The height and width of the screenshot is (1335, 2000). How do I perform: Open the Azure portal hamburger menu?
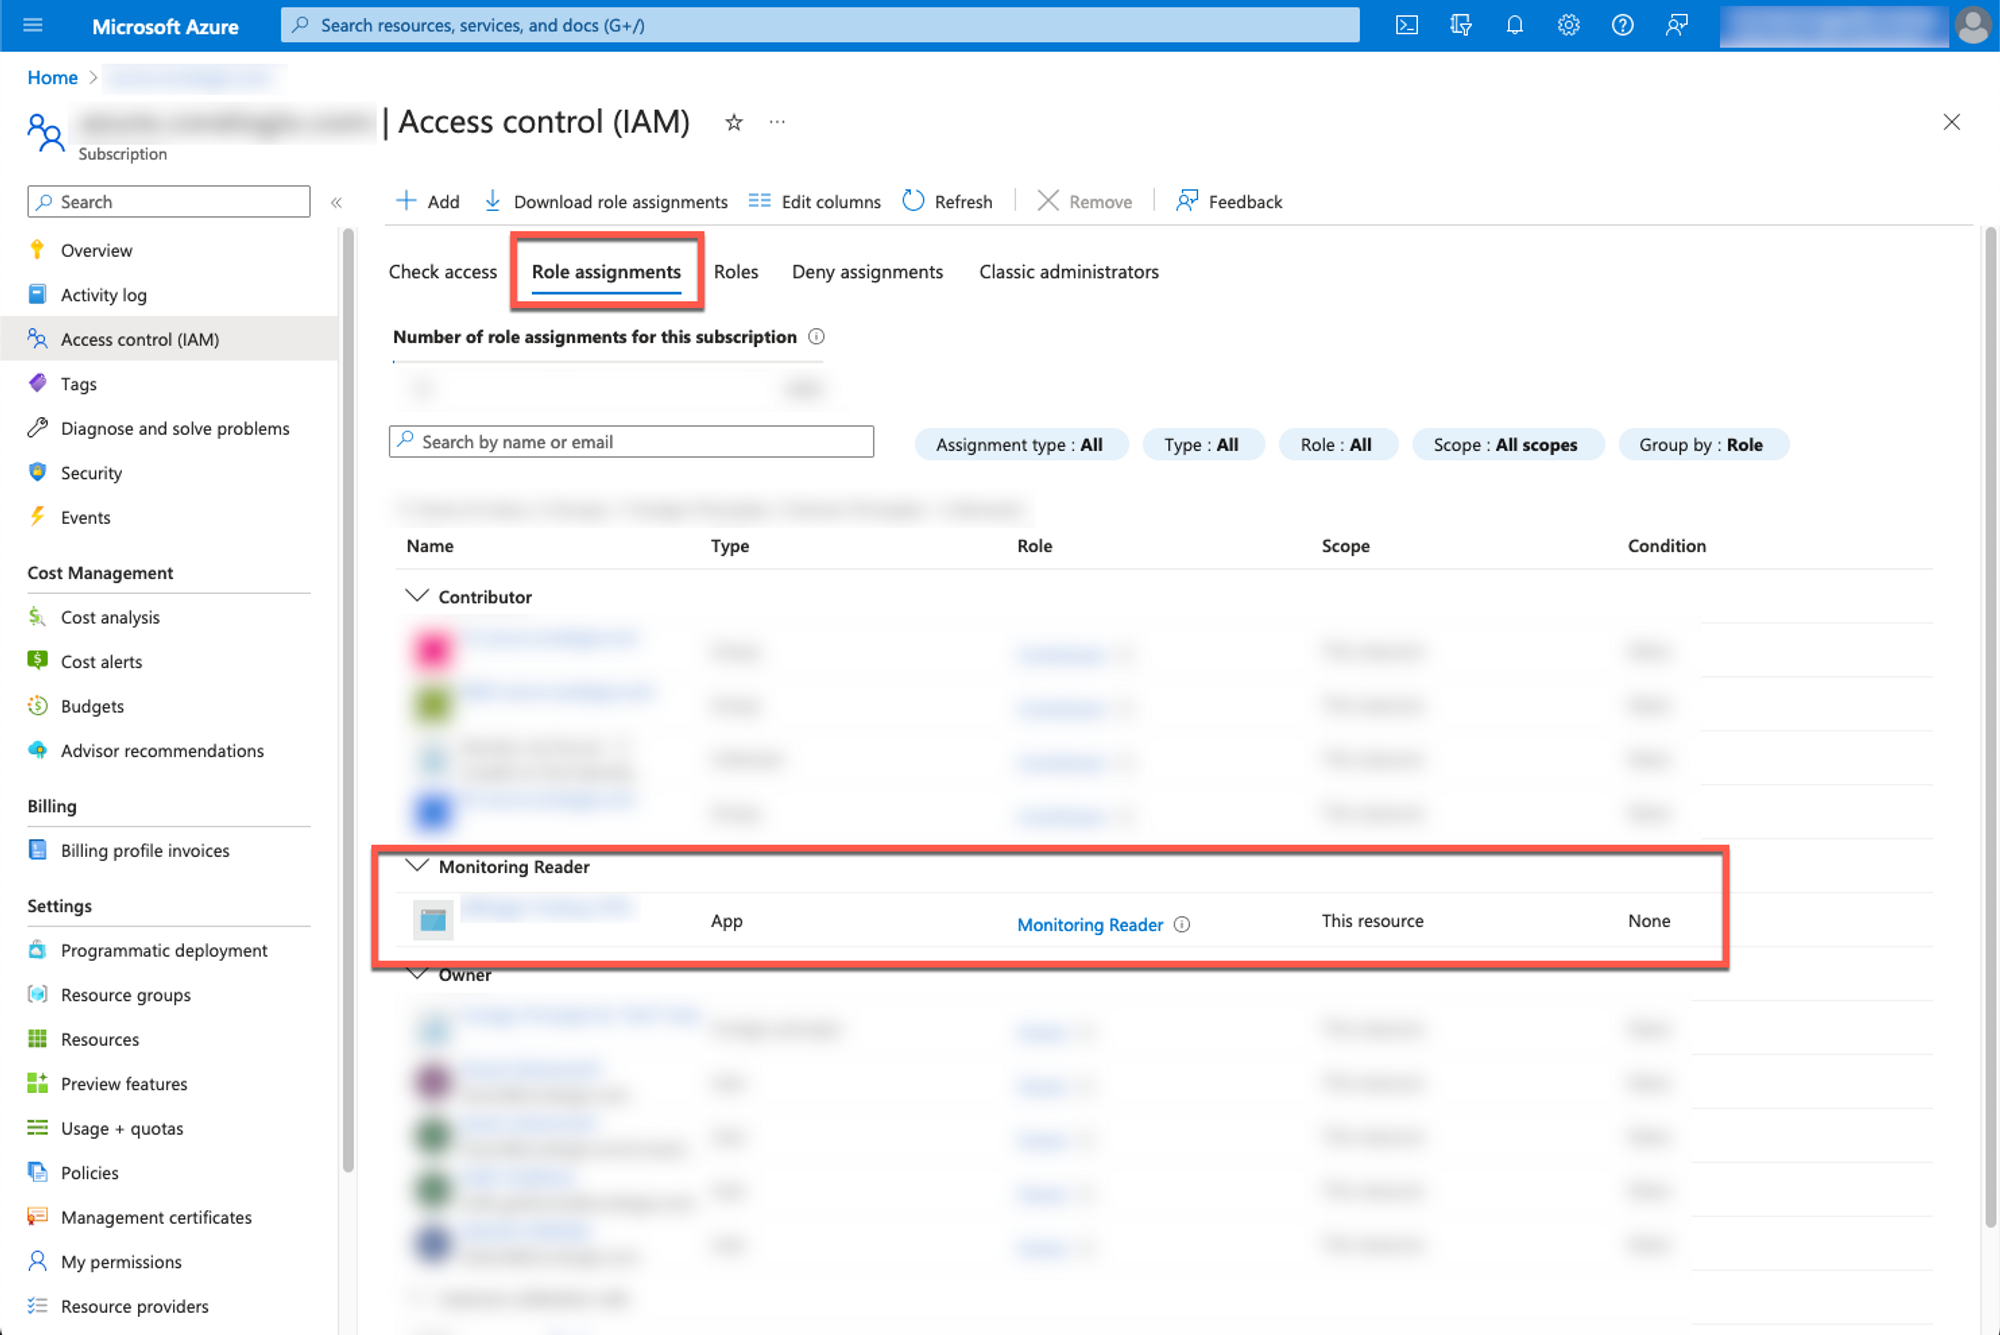(33, 25)
